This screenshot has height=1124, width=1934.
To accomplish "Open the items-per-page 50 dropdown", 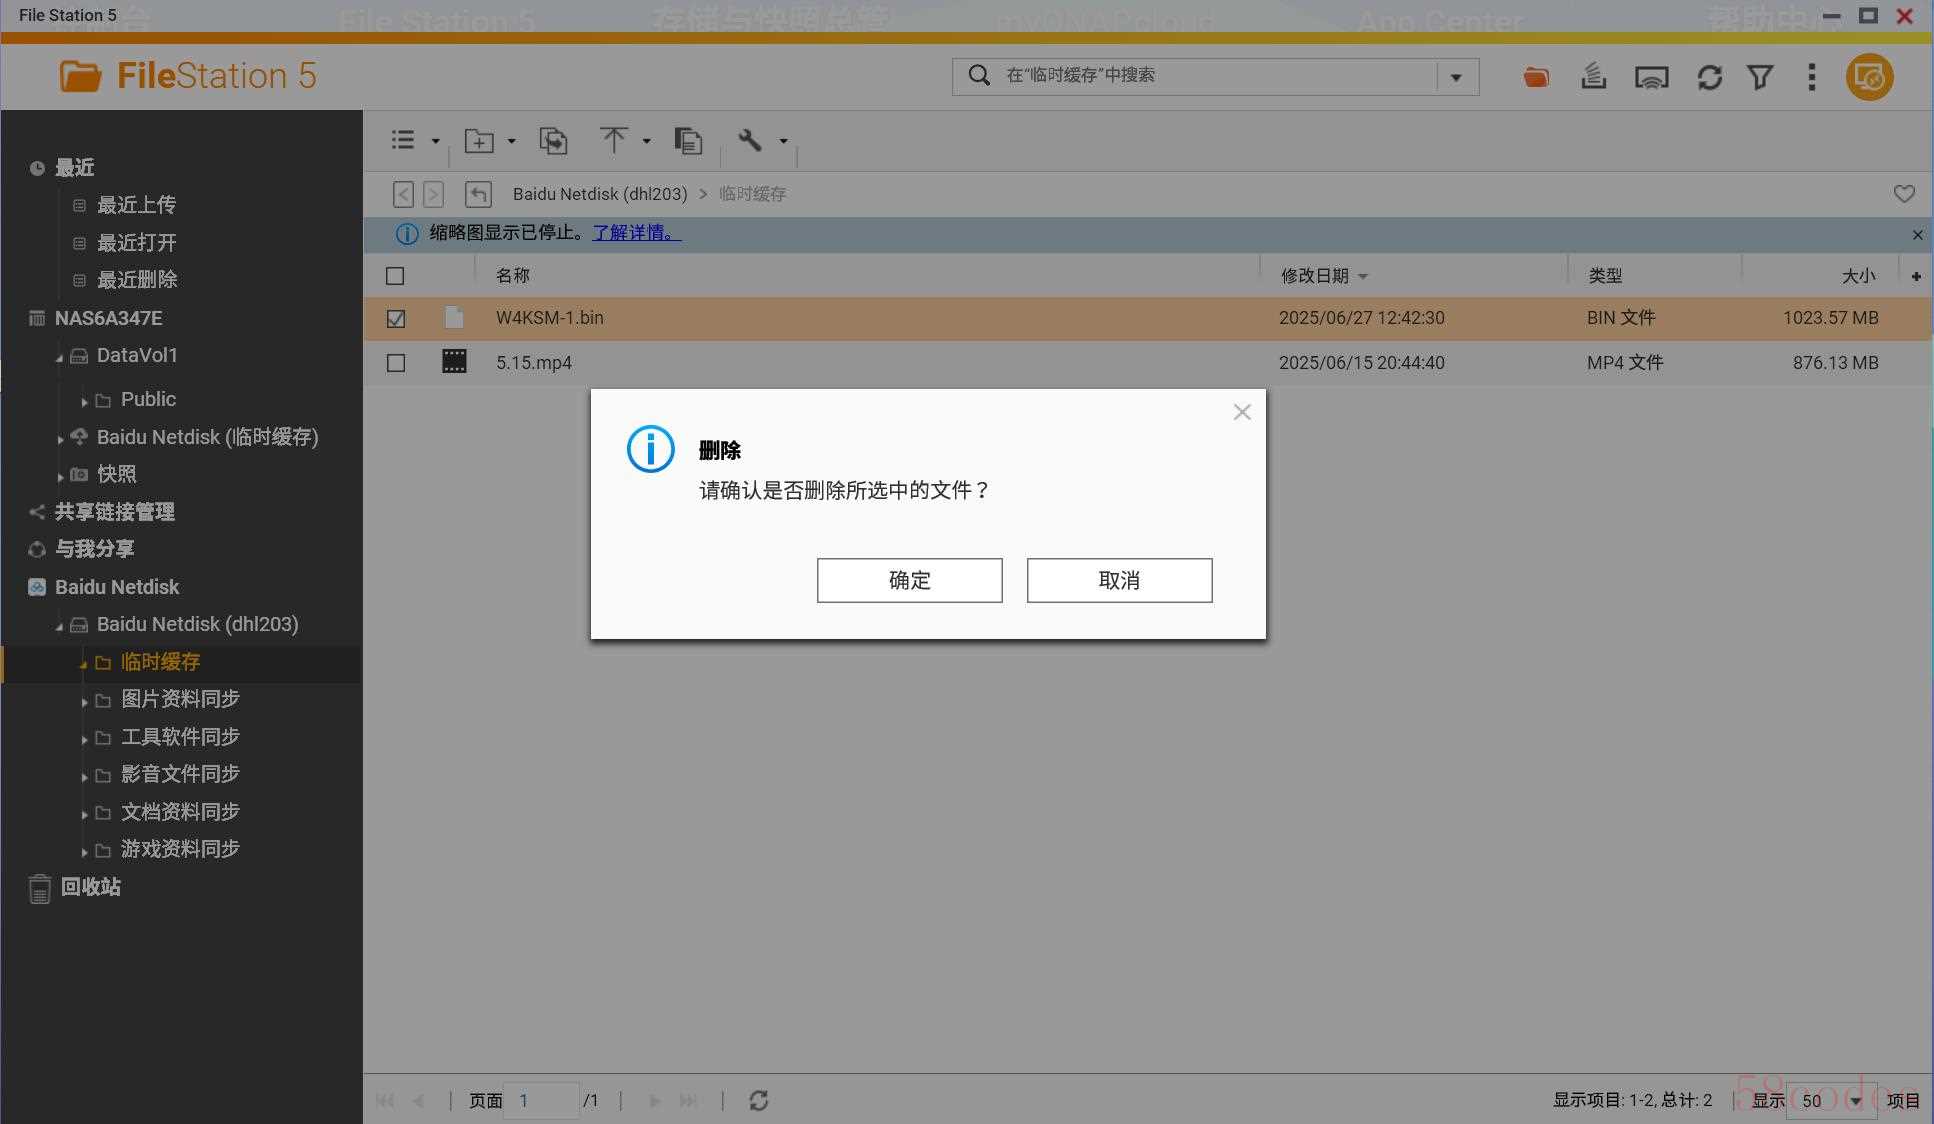I will point(1855,1101).
